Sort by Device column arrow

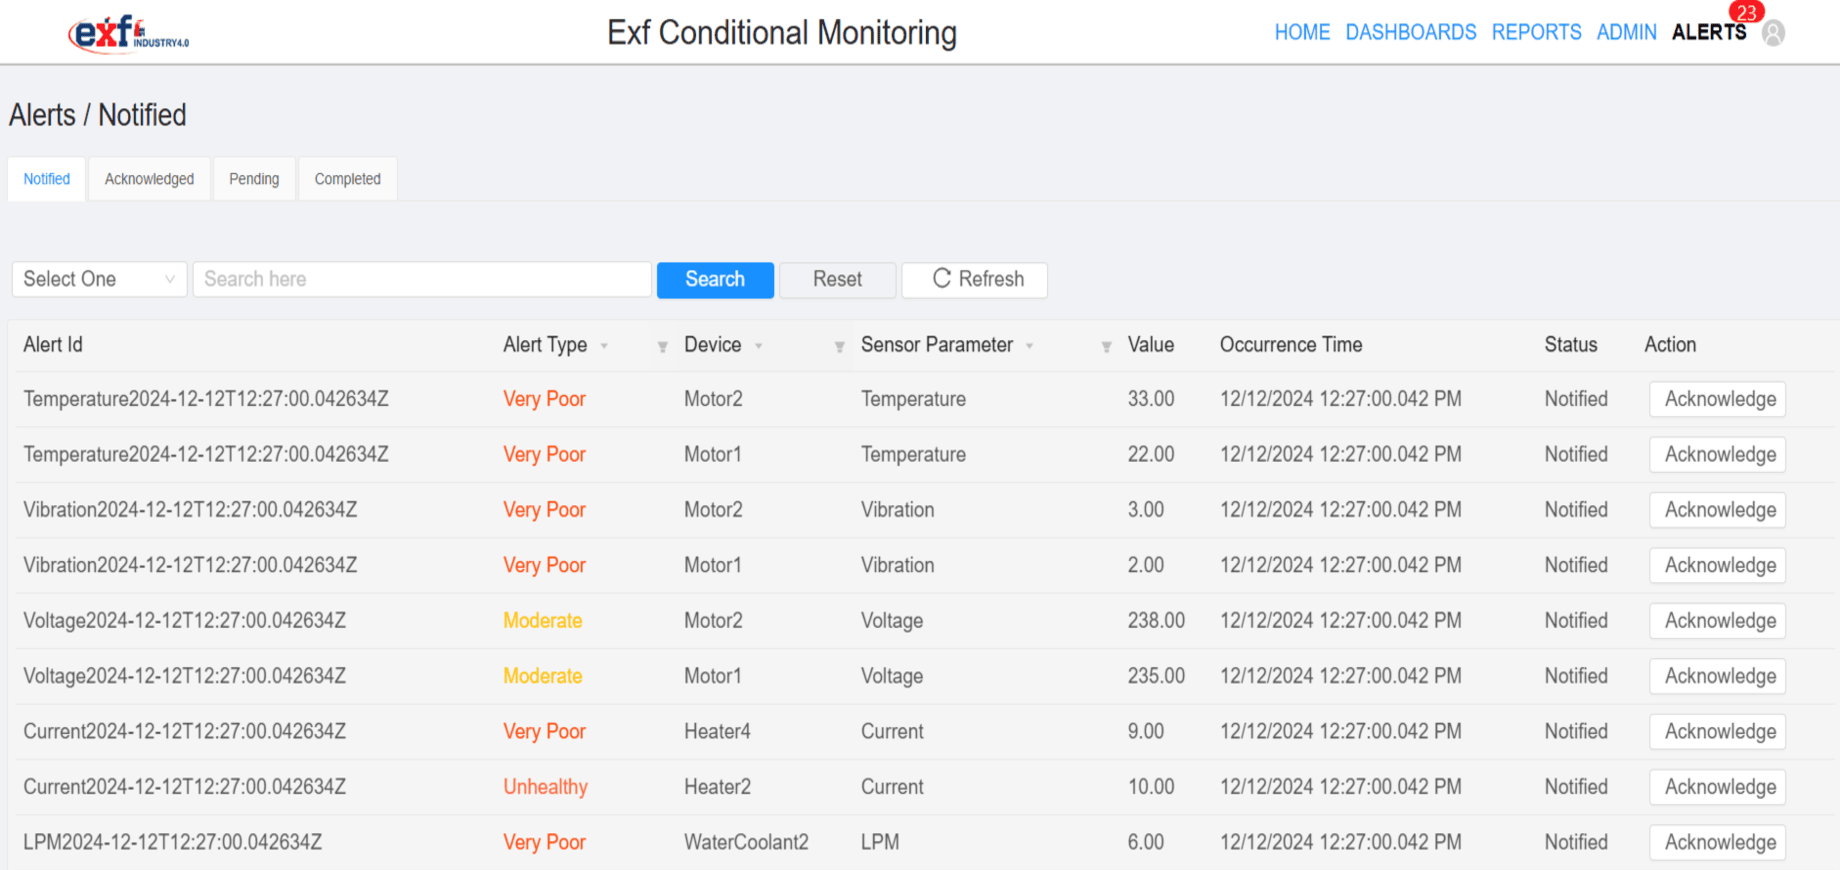tap(758, 346)
